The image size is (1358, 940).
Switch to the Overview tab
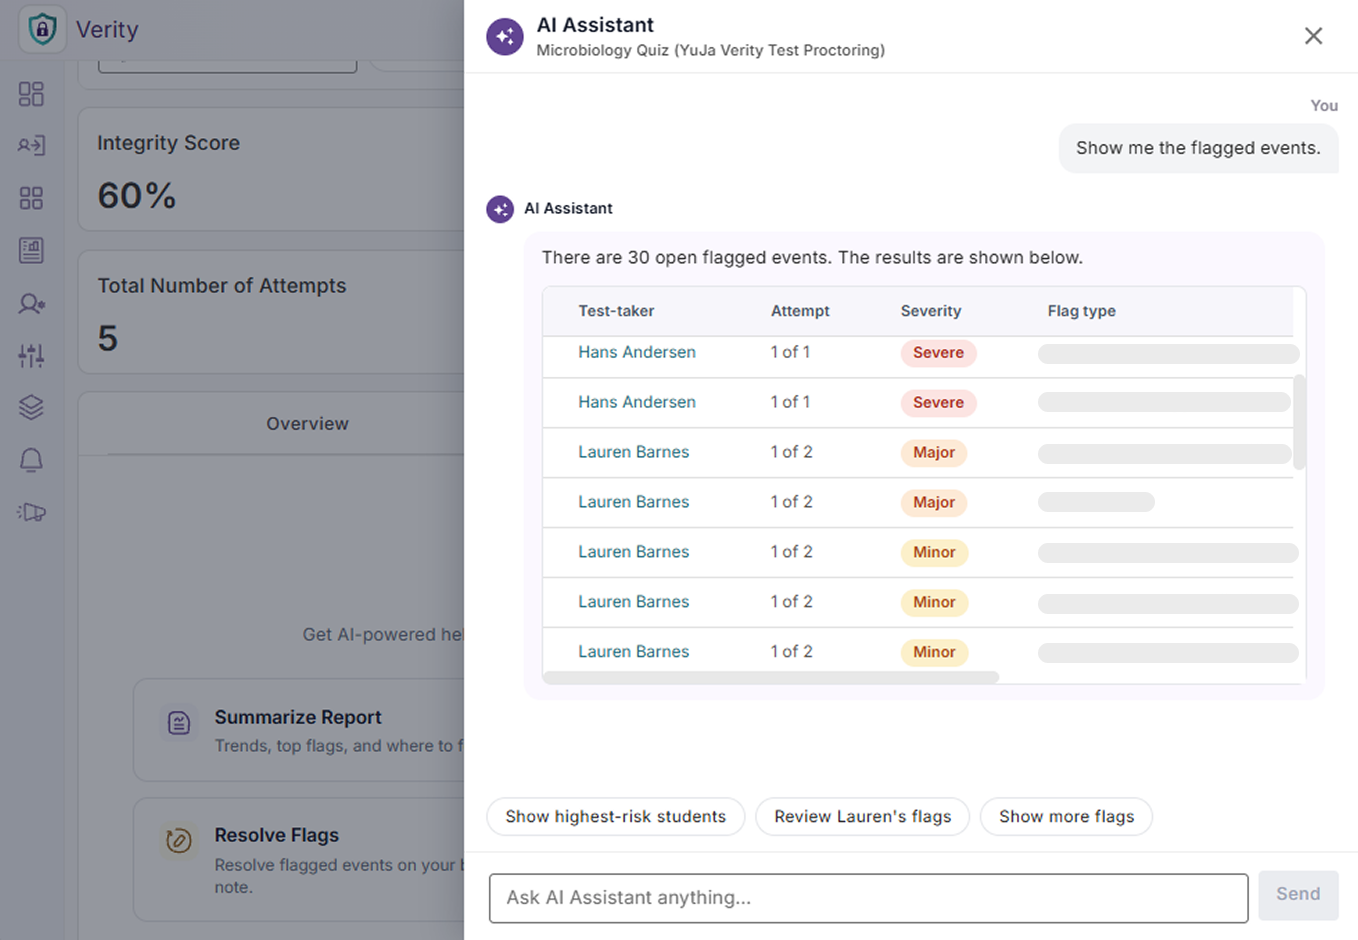(x=307, y=424)
